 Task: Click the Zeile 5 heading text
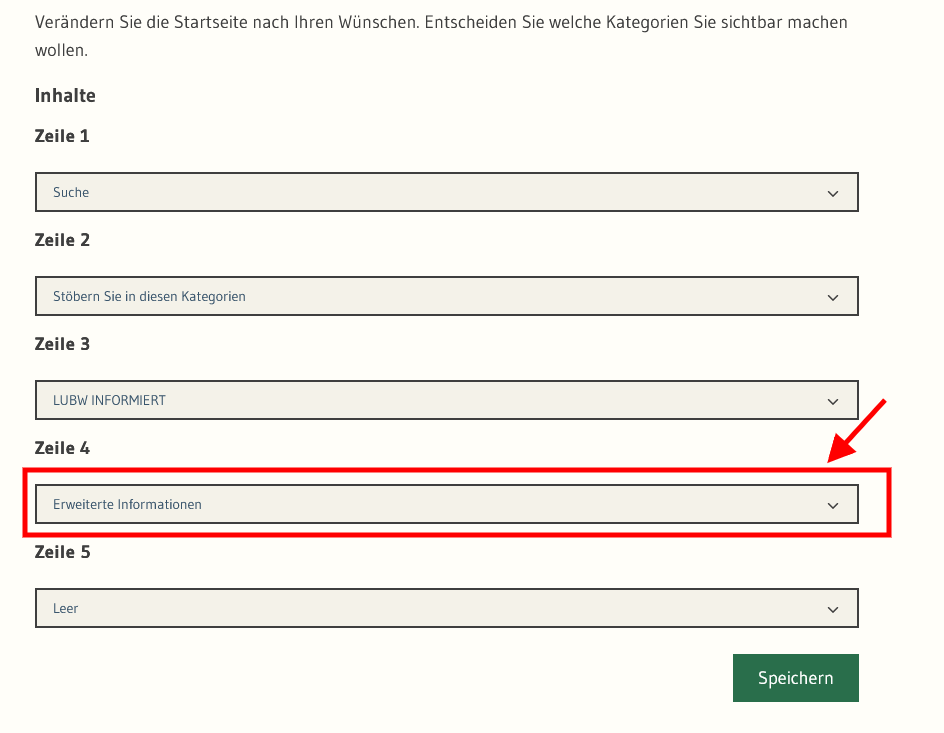(x=62, y=551)
